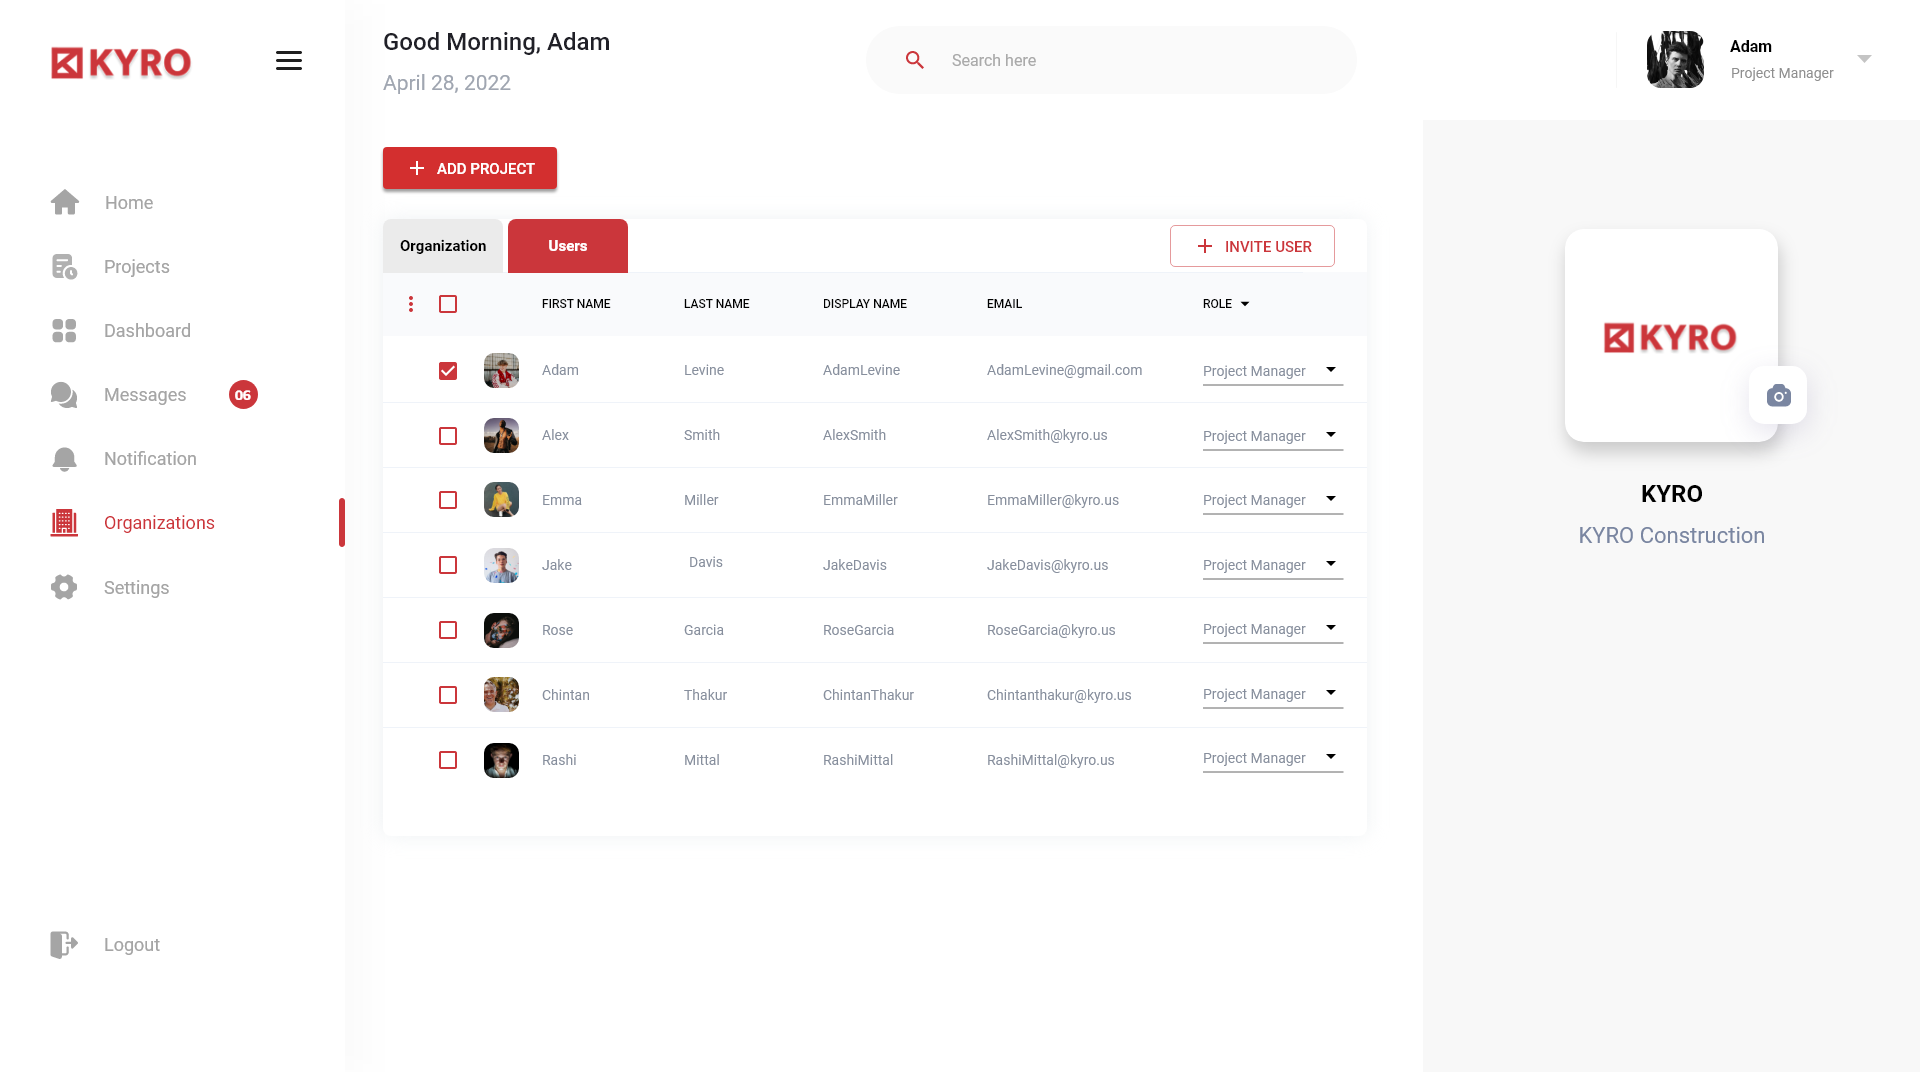
Task: Check the checkbox for Alex Smith
Action: (x=448, y=436)
